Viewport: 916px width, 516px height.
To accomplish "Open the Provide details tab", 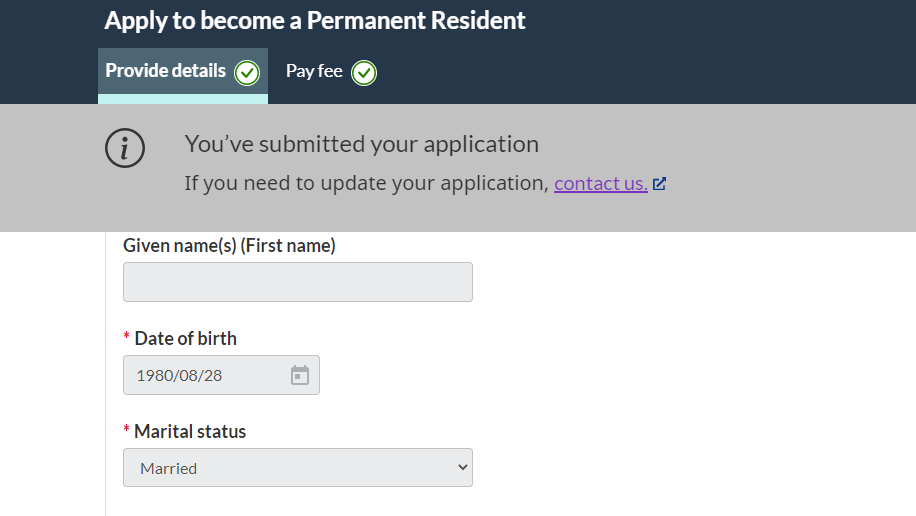I will 166,72.
